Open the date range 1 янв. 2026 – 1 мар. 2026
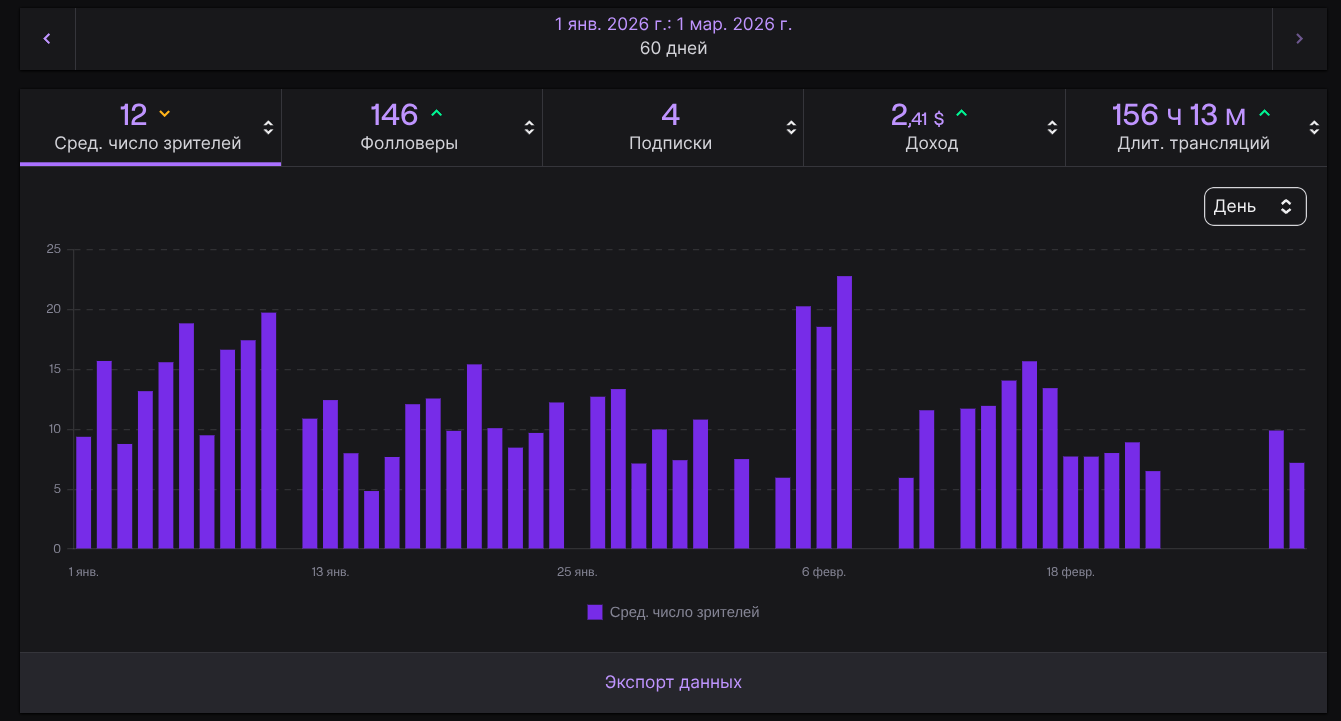 673,24
